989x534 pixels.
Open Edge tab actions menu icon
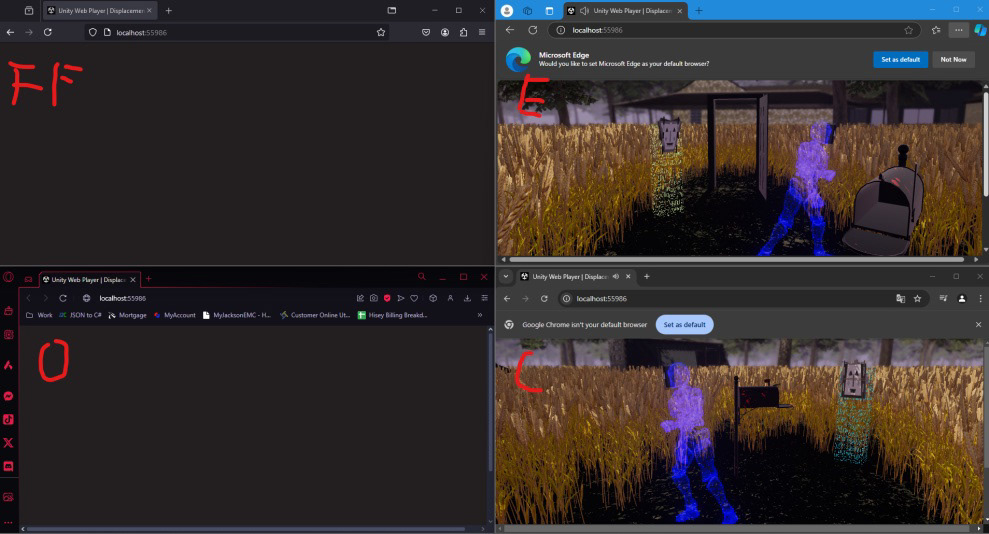[549, 11]
